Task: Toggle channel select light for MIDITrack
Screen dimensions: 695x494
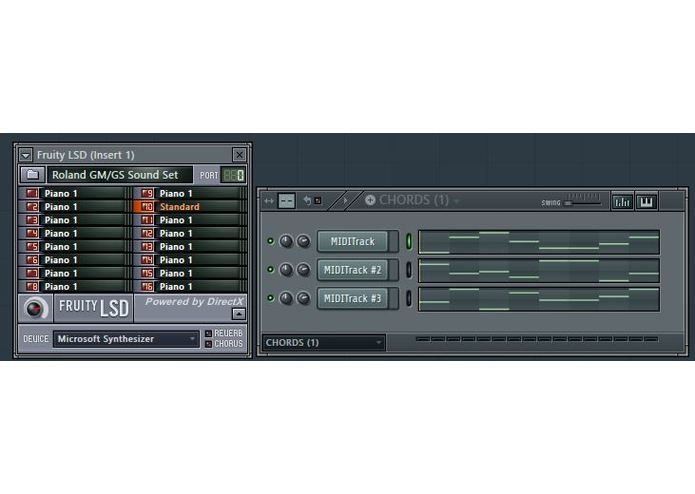Action: point(409,241)
